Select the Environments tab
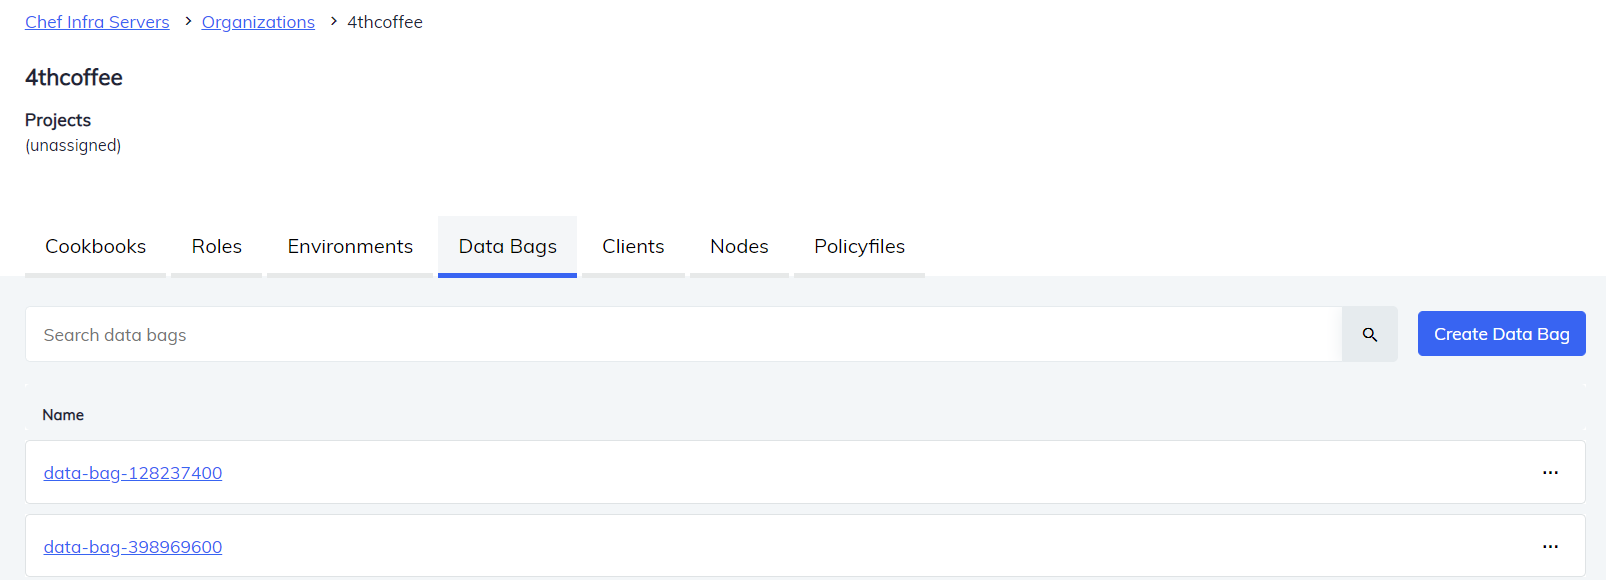1606x580 pixels. coord(350,247)
